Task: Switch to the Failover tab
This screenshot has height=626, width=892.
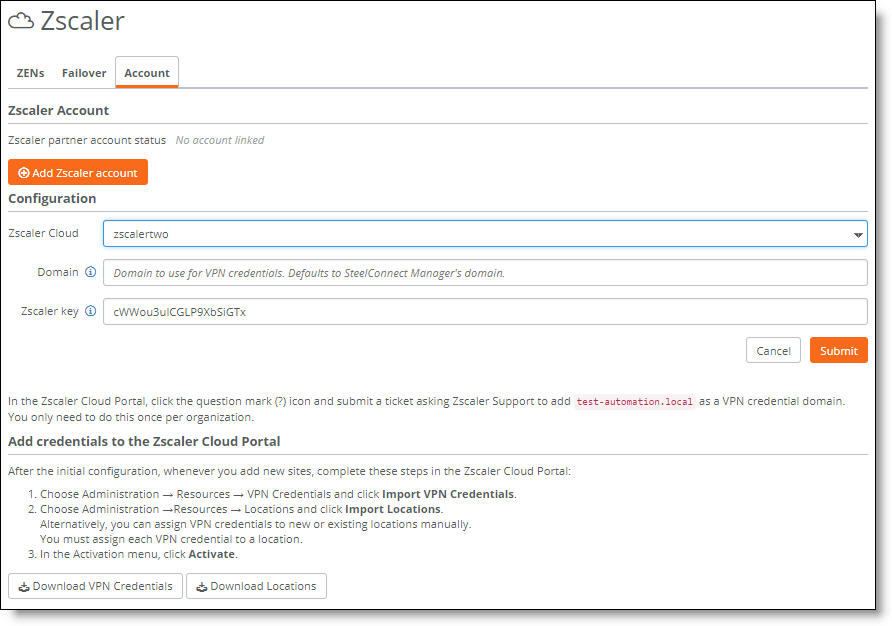Action: tap(84, 73)
